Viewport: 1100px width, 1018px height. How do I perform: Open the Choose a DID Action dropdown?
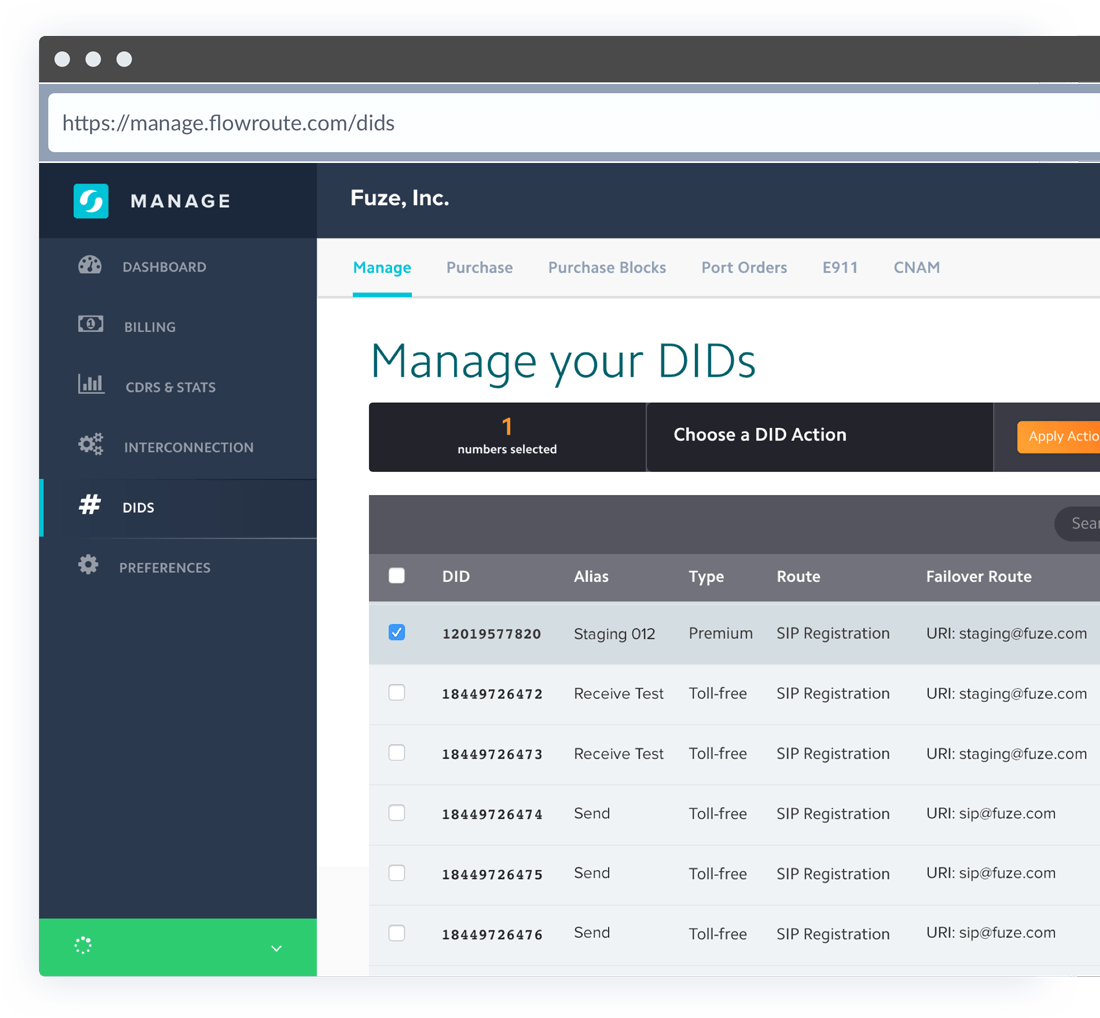(x=819, y=436)
